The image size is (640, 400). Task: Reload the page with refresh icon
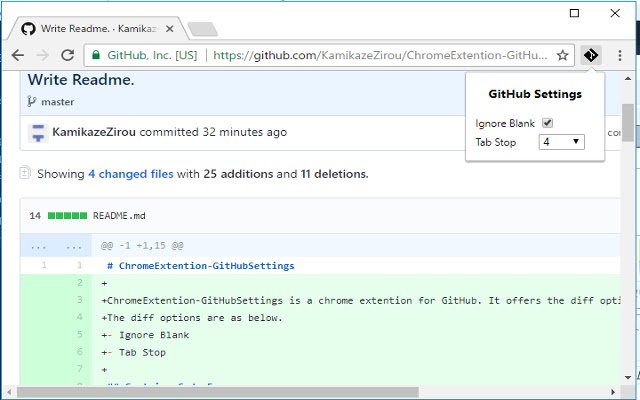tap(67, 55)
